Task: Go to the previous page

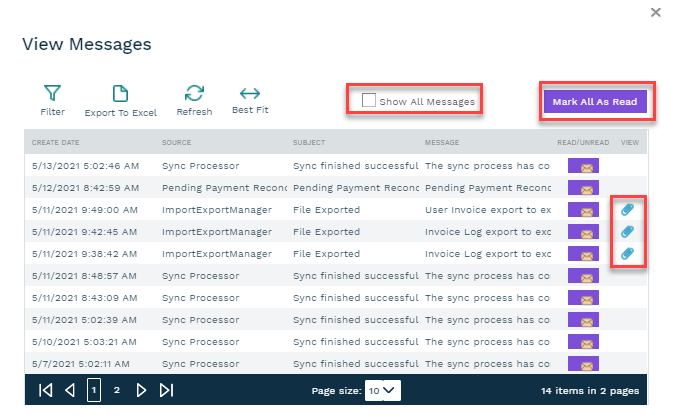Action: (70, 390)
